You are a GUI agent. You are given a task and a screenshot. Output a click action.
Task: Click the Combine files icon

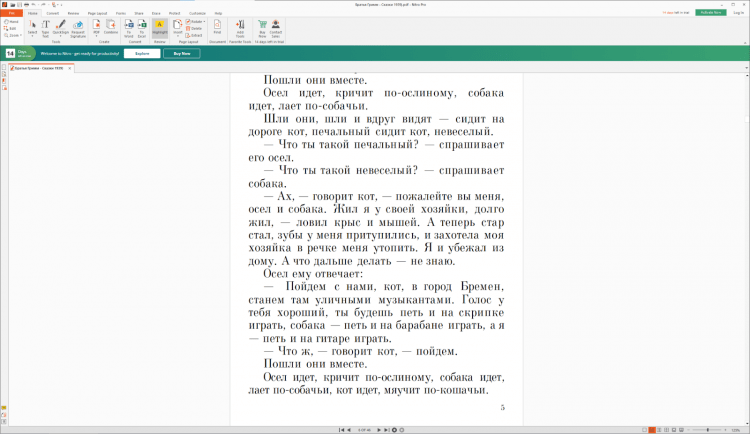111,27
